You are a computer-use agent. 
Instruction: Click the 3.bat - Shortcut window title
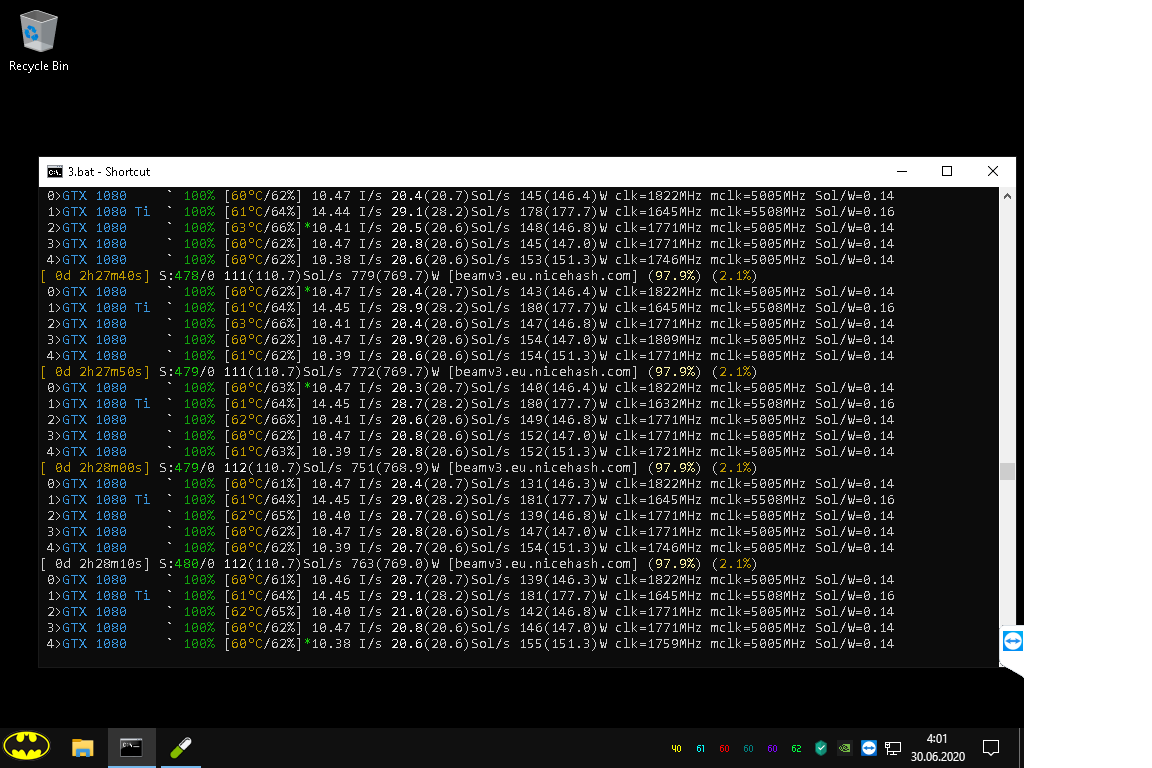tap(109, 171)
